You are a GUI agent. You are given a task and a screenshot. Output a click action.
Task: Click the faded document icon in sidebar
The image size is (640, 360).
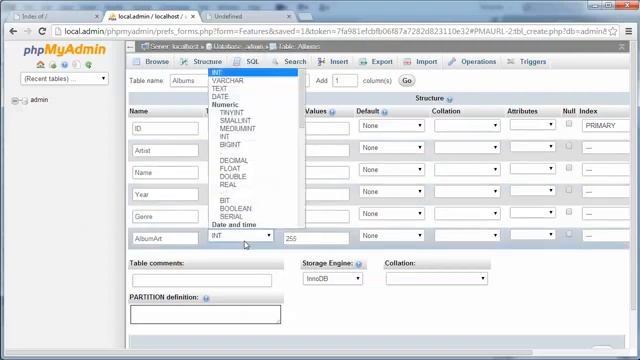pyautogui.click(x=76, y=65)
